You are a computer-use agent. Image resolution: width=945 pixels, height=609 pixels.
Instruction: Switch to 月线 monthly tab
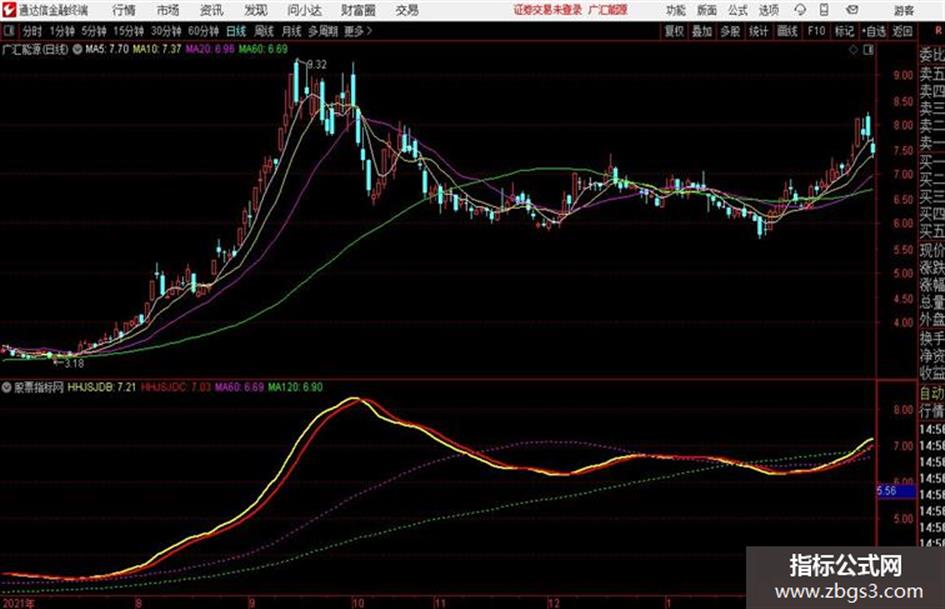(292, 31)
